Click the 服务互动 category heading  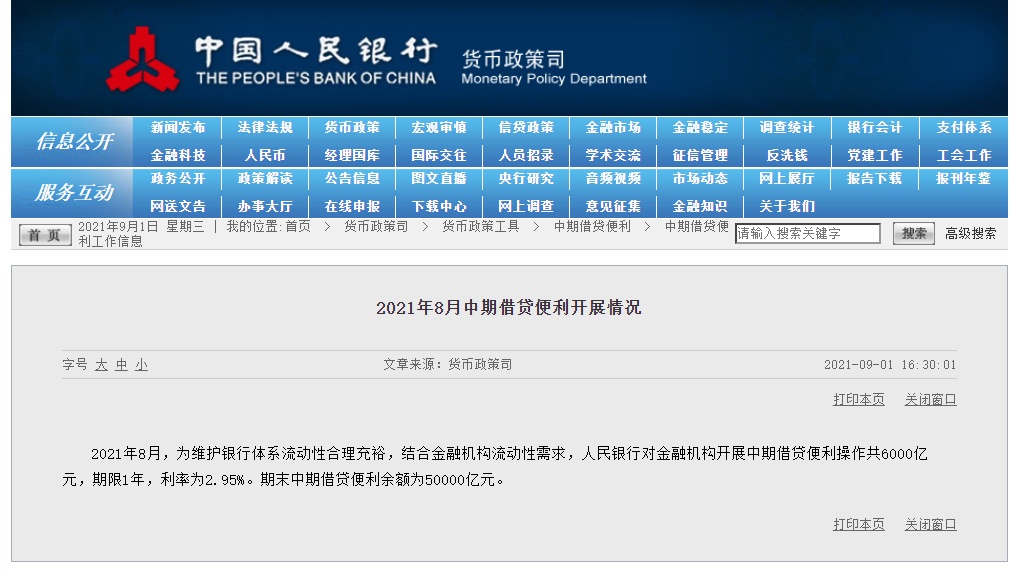pos(74,192)
